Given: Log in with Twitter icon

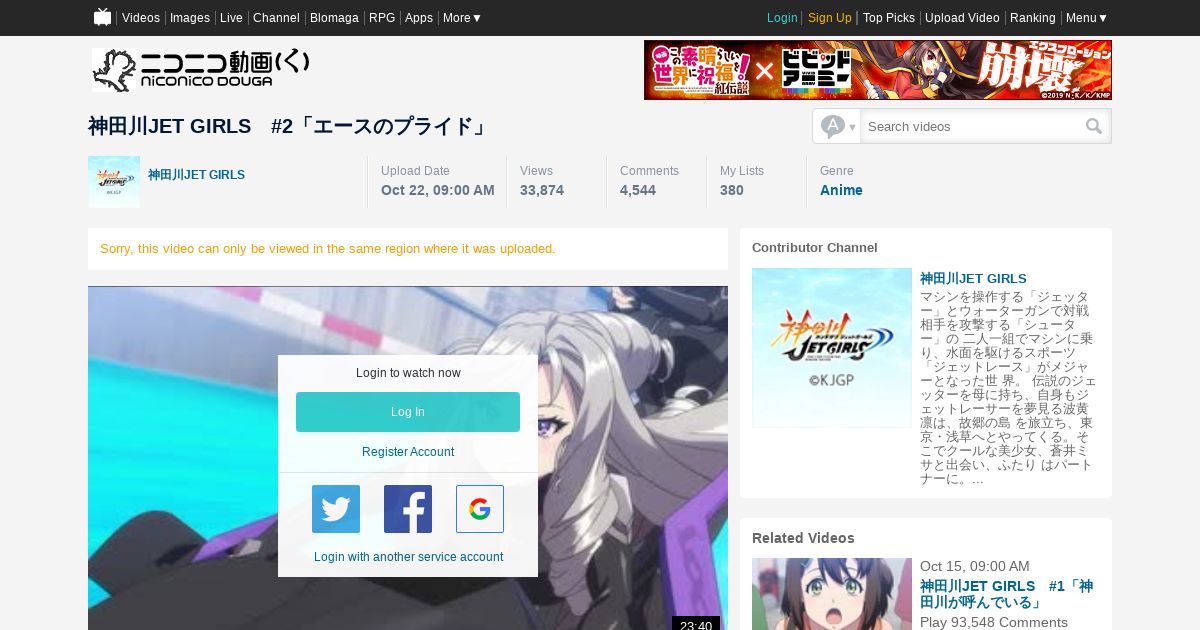Looking at the screenshot, I should click(x=336, y=509).
